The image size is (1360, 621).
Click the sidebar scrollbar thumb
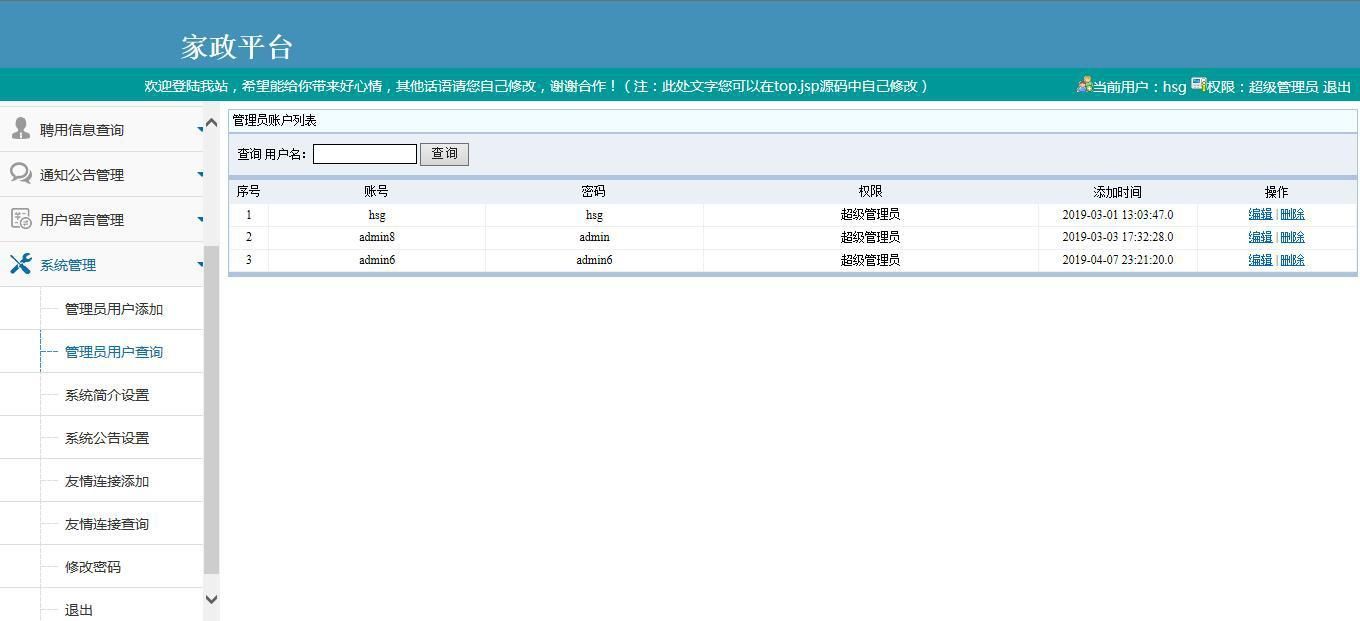pyautogui.click(x=211, y=410)
